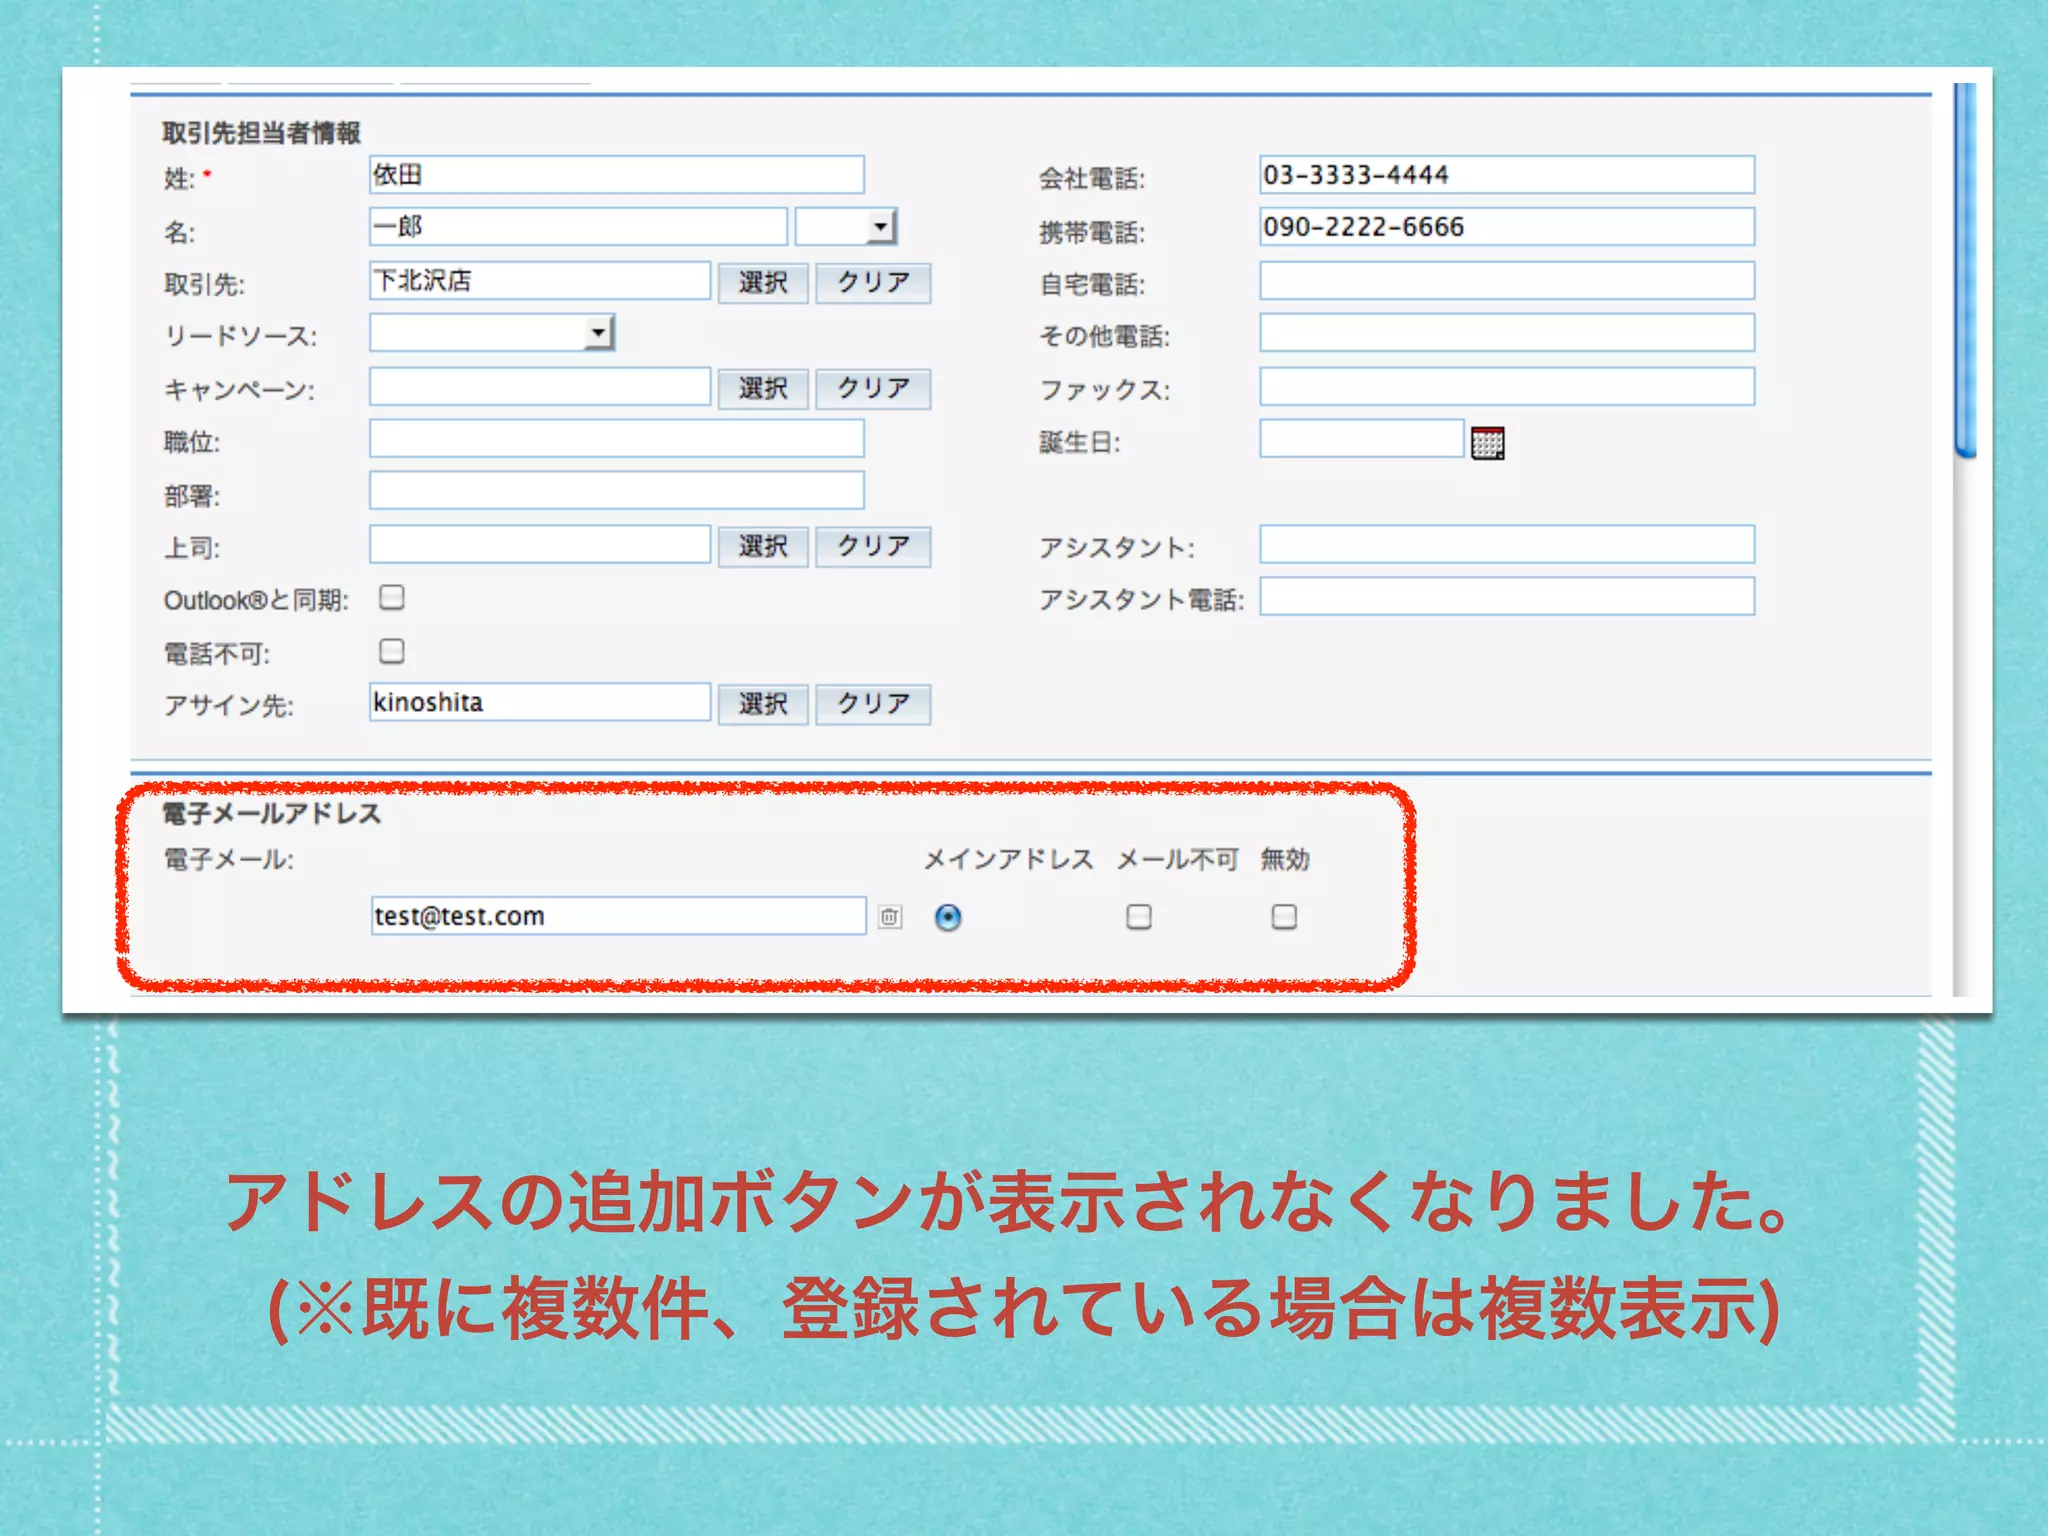
Task: Click 選択 button for キャンペーン
Action: click(763, 388)
